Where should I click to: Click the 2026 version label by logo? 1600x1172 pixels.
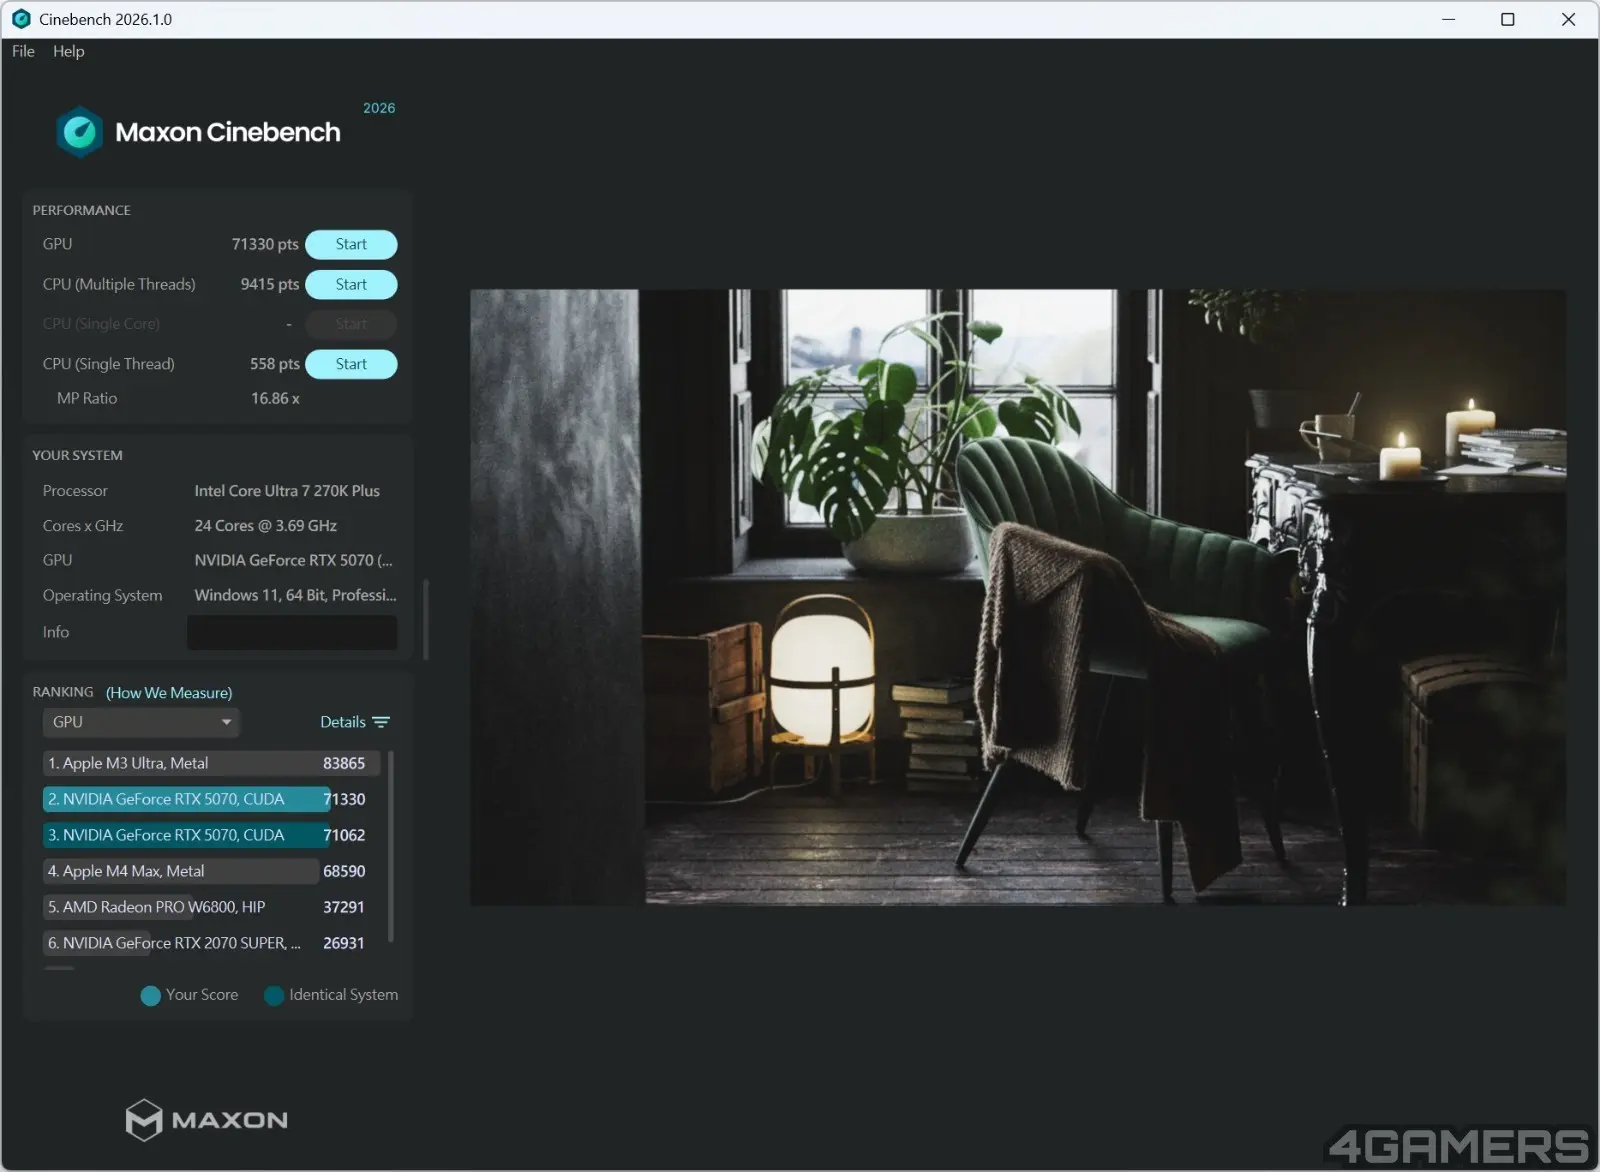pos(379,108)
